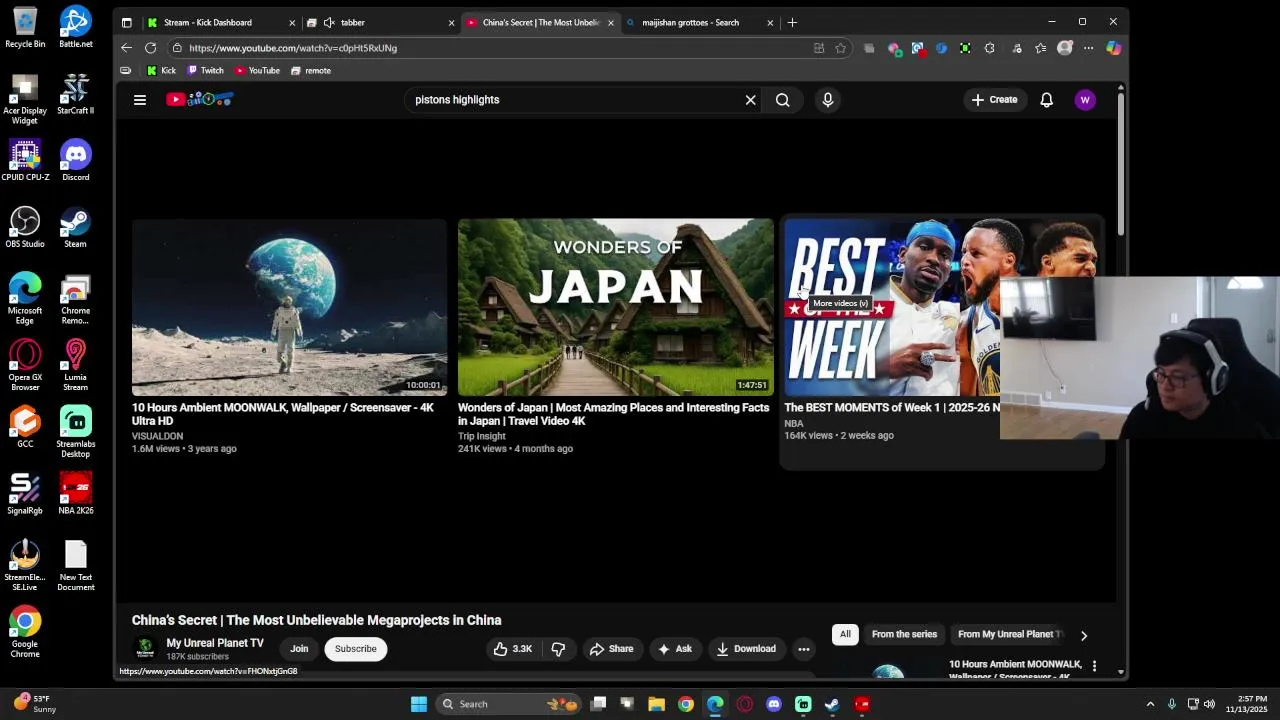Open Edge browser profile avatar
The height and width of the screenshot is (720, 1280).
(1065, 48)
